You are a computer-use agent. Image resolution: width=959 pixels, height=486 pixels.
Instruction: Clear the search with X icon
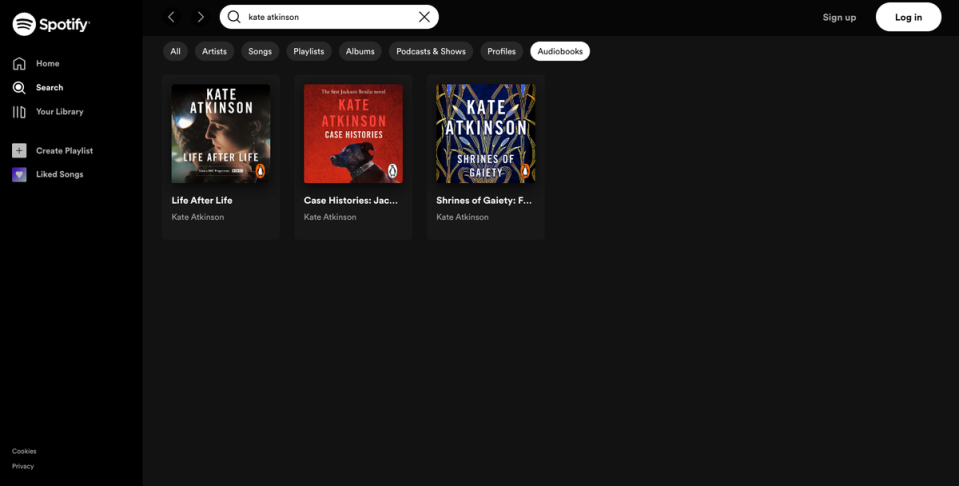click(424, 17)
